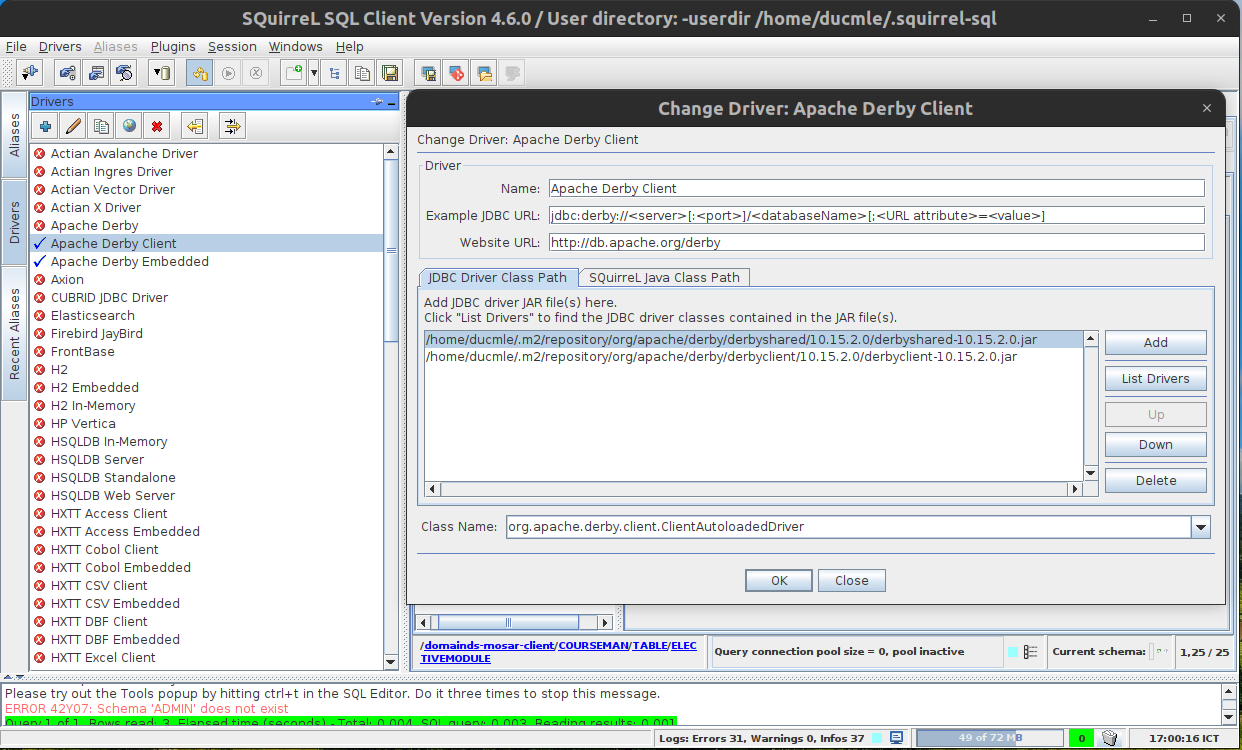The width and height of the screenshot is (1242, 750).
Task: Click the Delete button for JAR entry
Action: 1156,481
